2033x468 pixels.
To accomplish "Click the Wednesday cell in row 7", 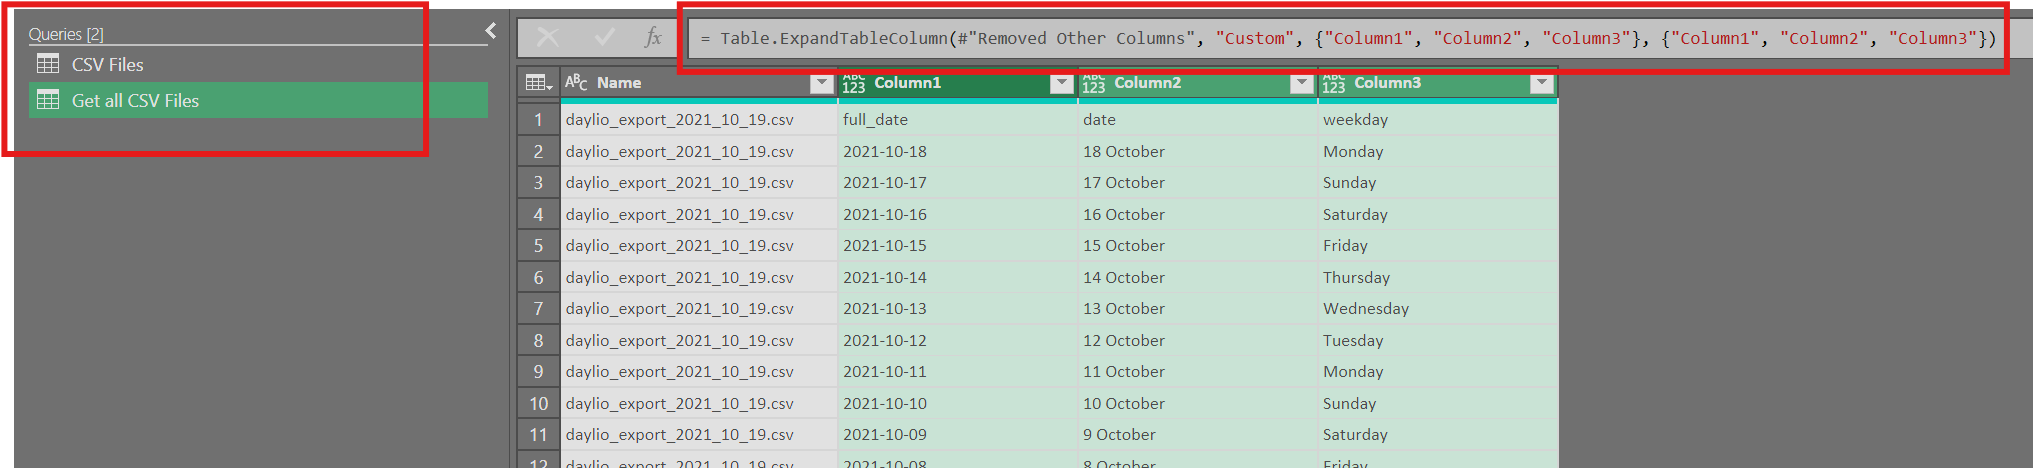I will click(1438, 309).
